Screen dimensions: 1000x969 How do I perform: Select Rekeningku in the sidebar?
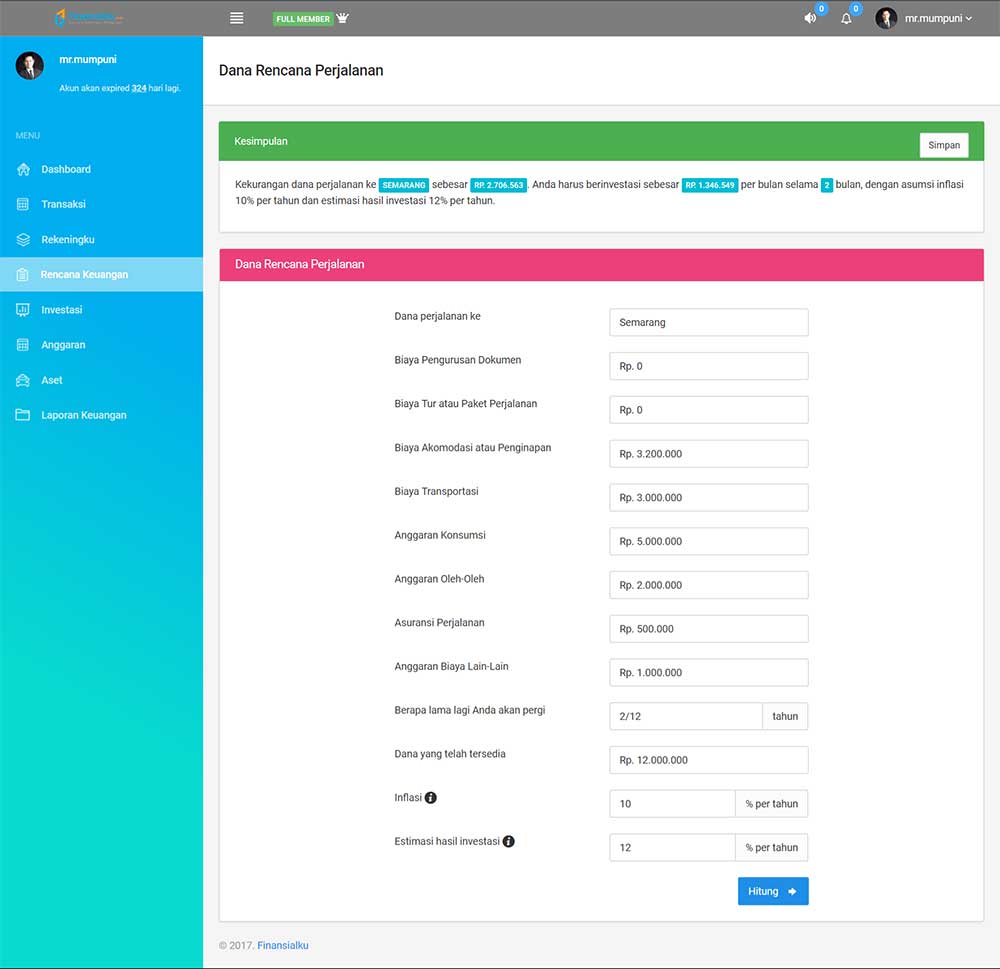click(x=67, y=240)
